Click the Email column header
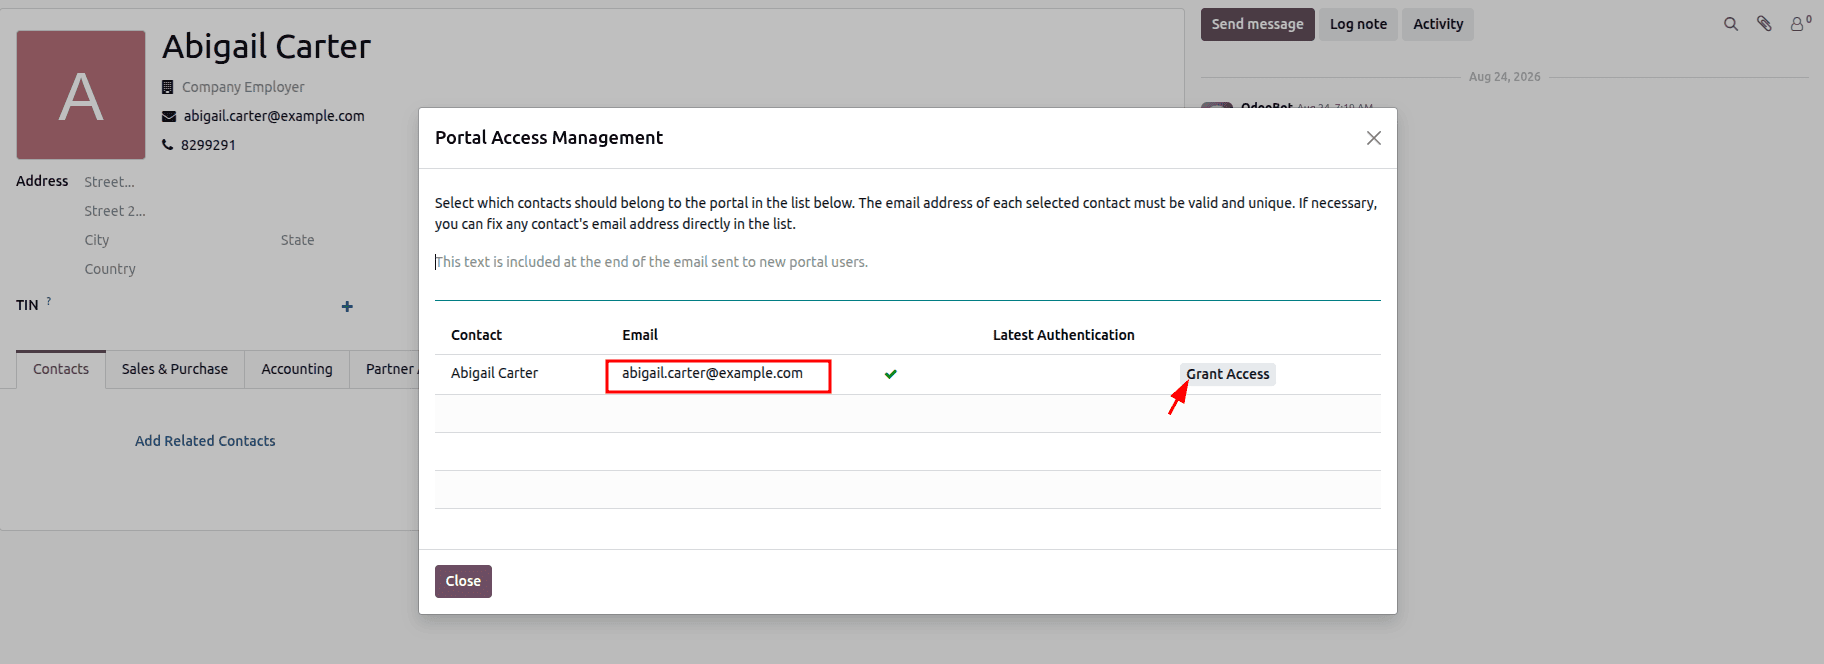 tap(640, 335)
